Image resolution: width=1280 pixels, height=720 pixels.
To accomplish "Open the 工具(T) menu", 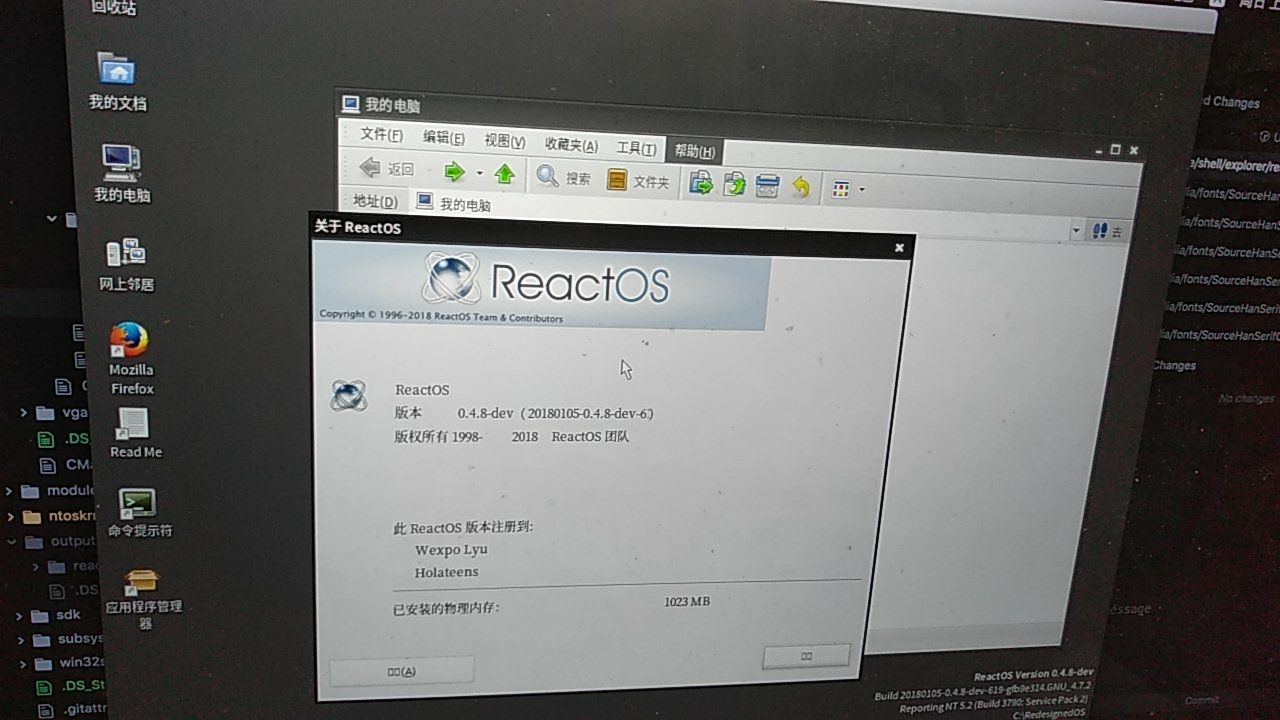I will [636, 149].
